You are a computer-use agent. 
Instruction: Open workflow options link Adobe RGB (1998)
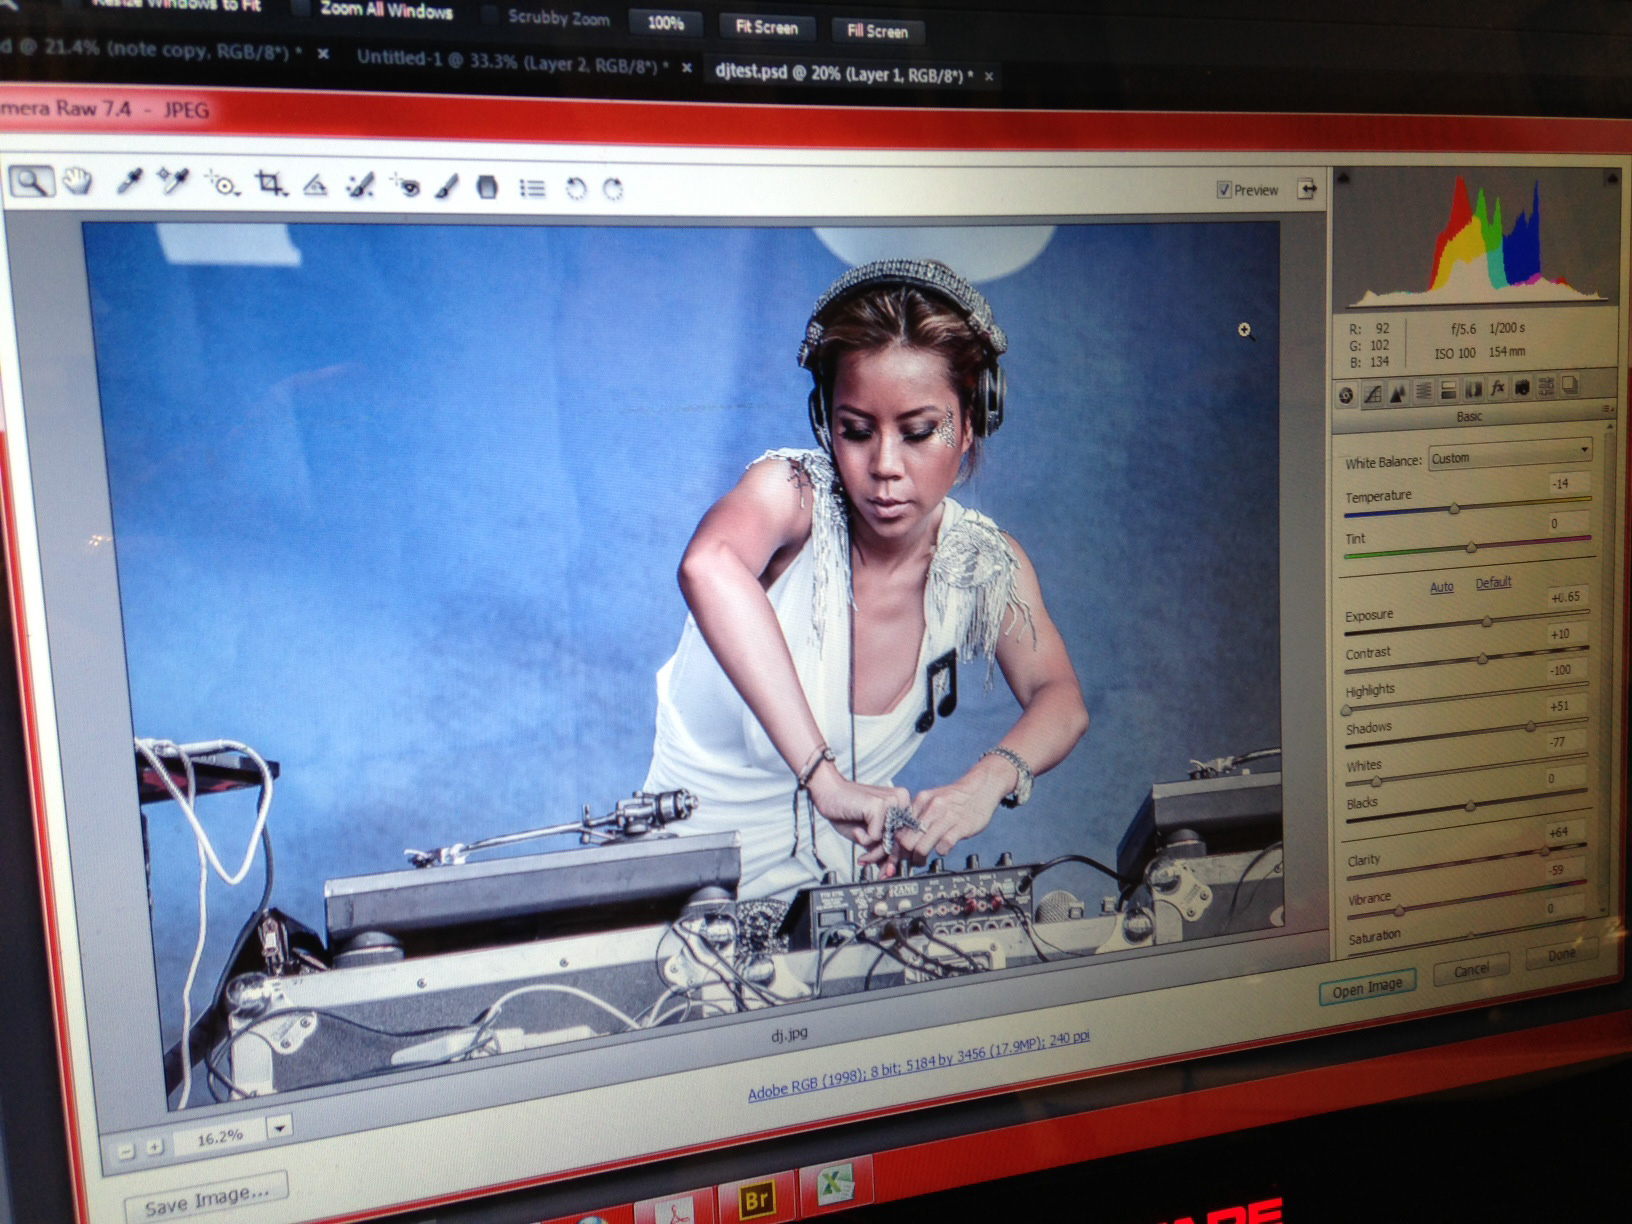point(919,1066)
